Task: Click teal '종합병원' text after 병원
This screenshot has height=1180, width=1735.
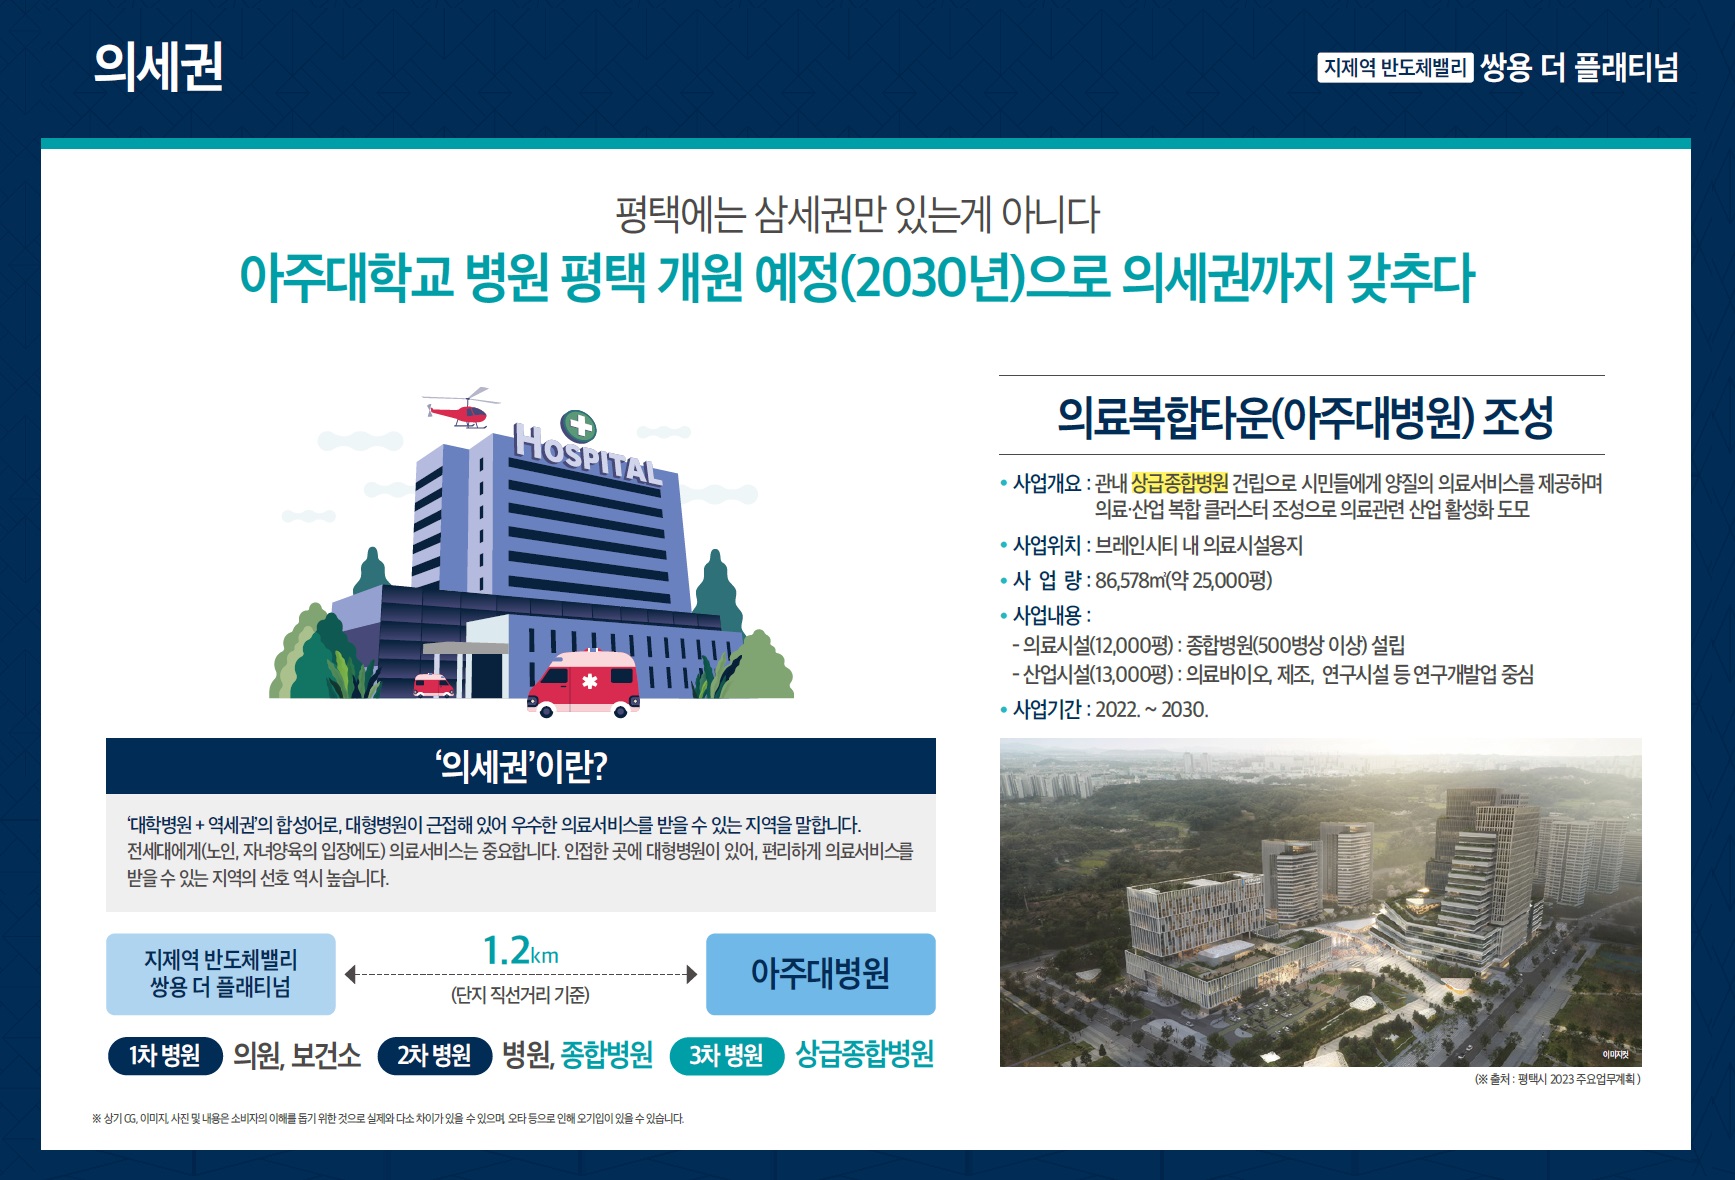Action: 607,1055
